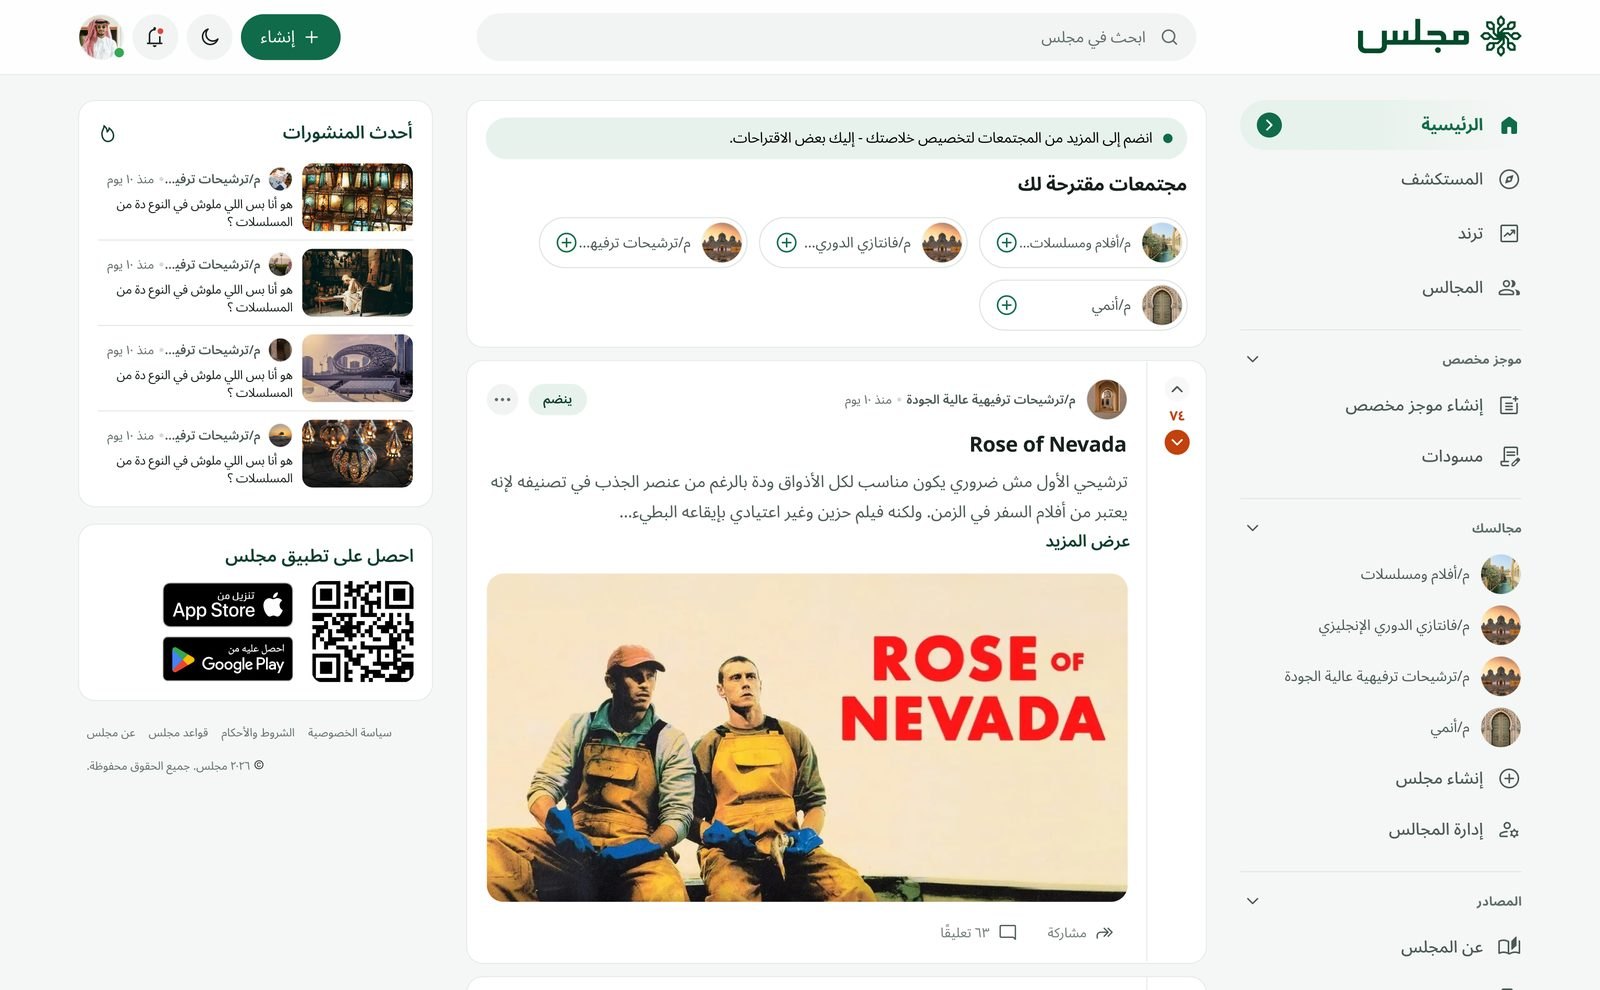Click the App Store download badge
Viewport: 1600px width, 990px height.
(x=228, y=605)
